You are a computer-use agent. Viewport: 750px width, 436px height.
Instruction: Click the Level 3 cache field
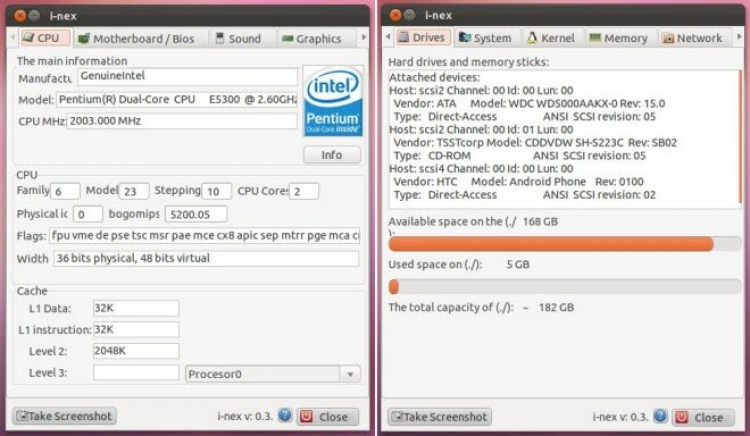(136, 373)
